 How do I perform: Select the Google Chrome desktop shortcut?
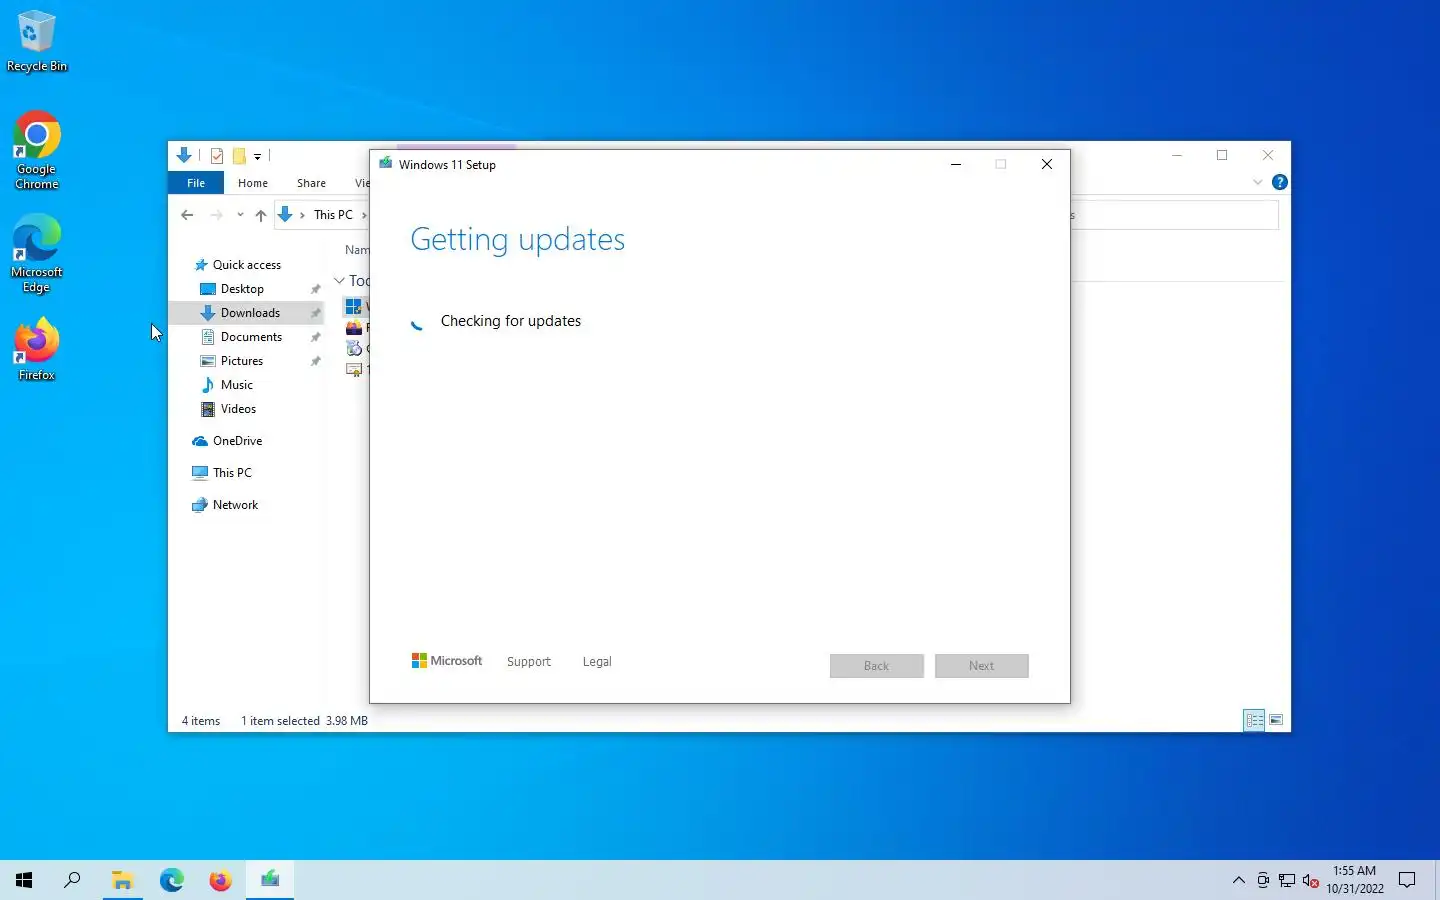tap(37, 150)
